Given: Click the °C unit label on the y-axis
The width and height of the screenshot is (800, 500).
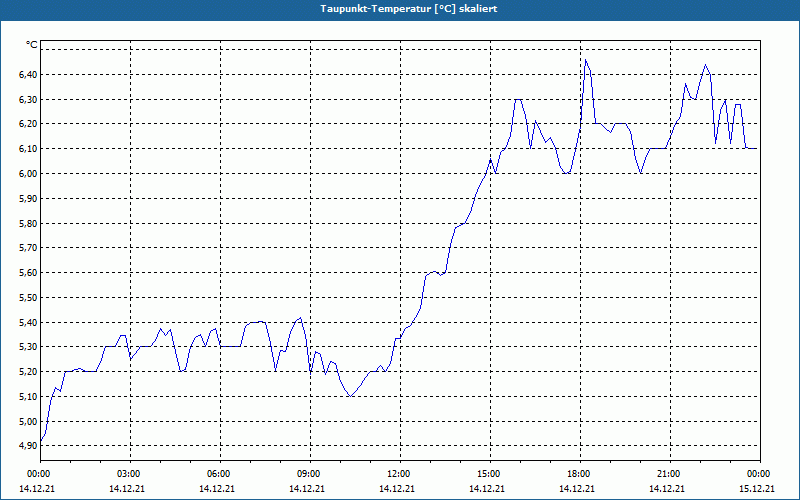Looking at the screenshot, I should [32, 45].
